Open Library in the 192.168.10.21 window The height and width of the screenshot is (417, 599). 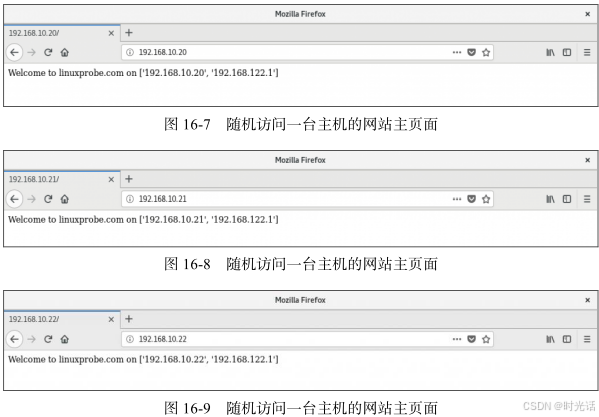click(550, 199)
